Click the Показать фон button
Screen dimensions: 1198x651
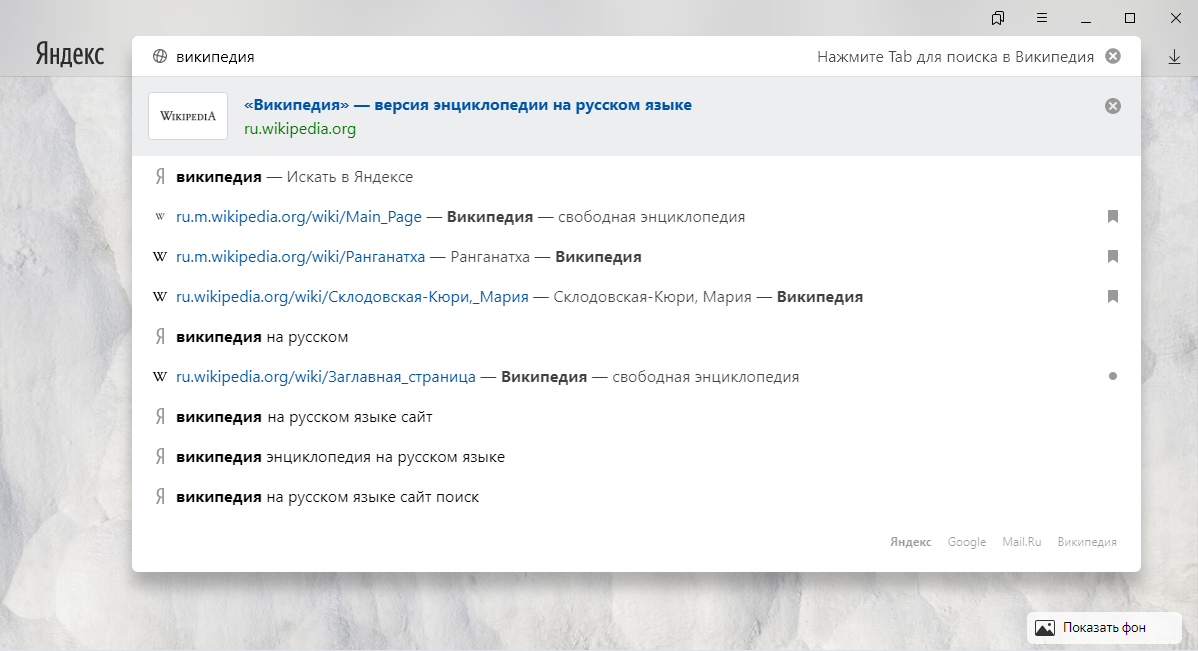(x=1105, y=627)
